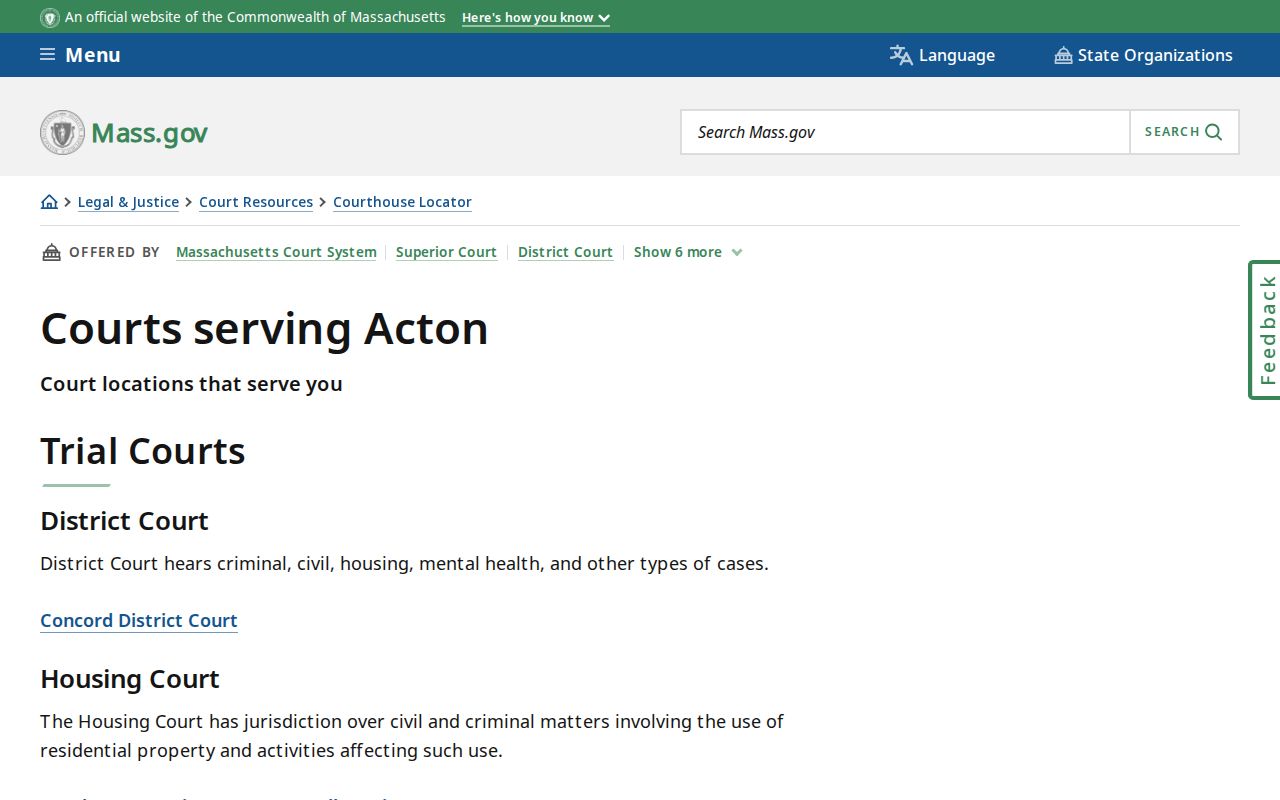
Task: Click the Language translate icon
Action: [901, 55]
